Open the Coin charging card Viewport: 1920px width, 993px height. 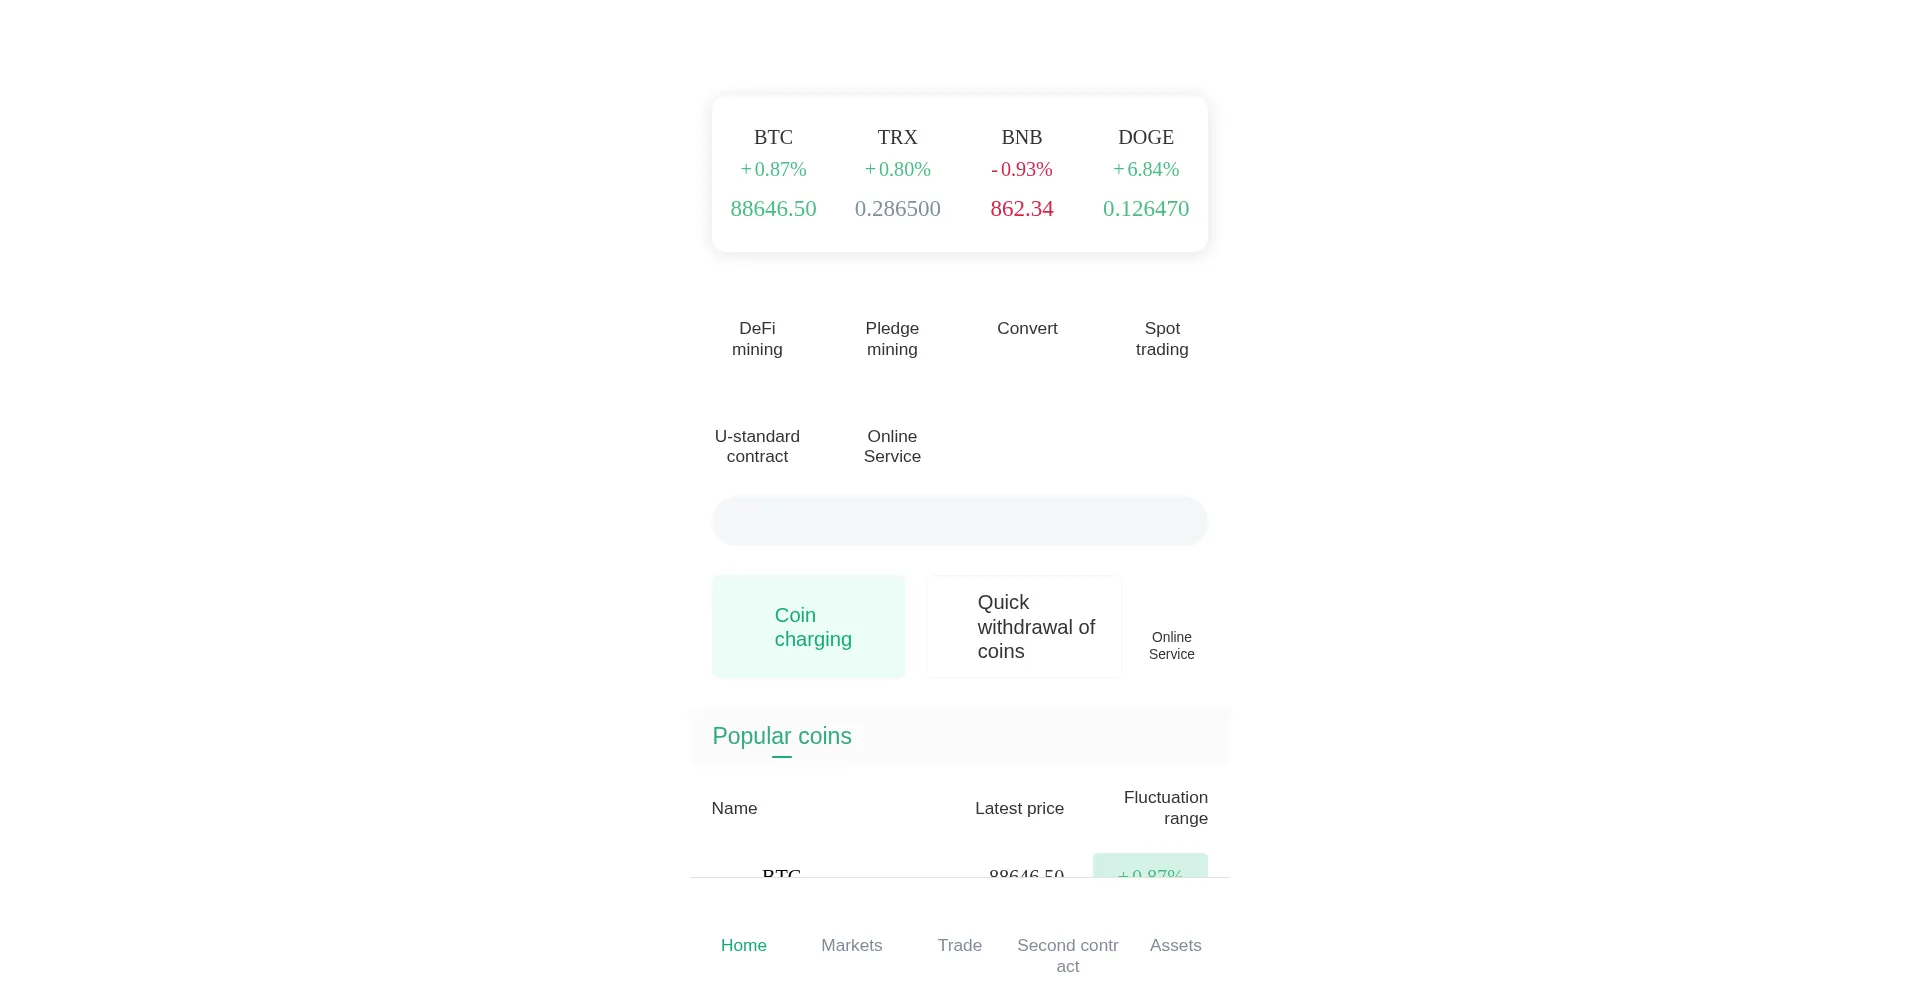(808, 626)
